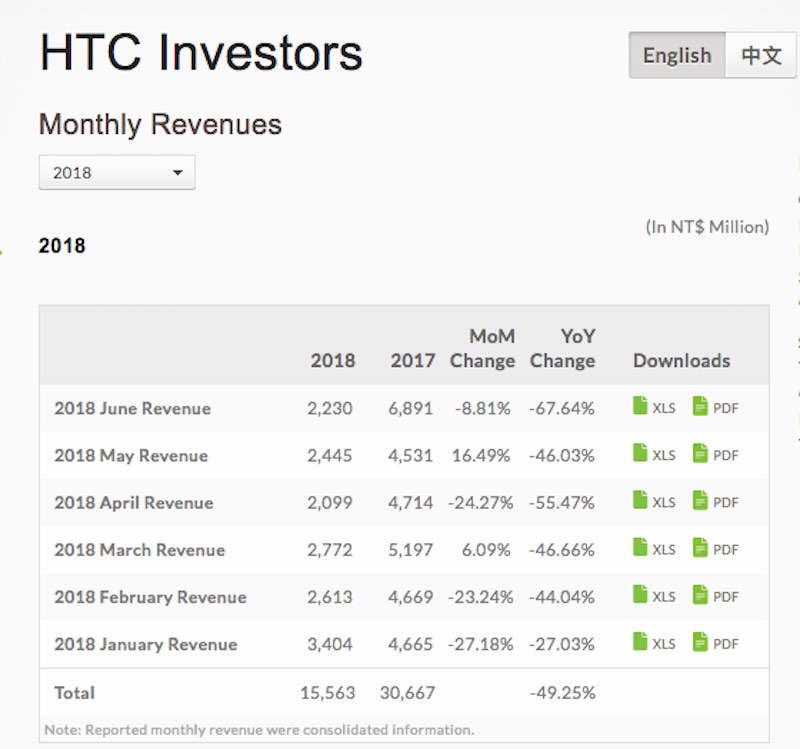Open January revenue PDF icon

tap(700, 641)
